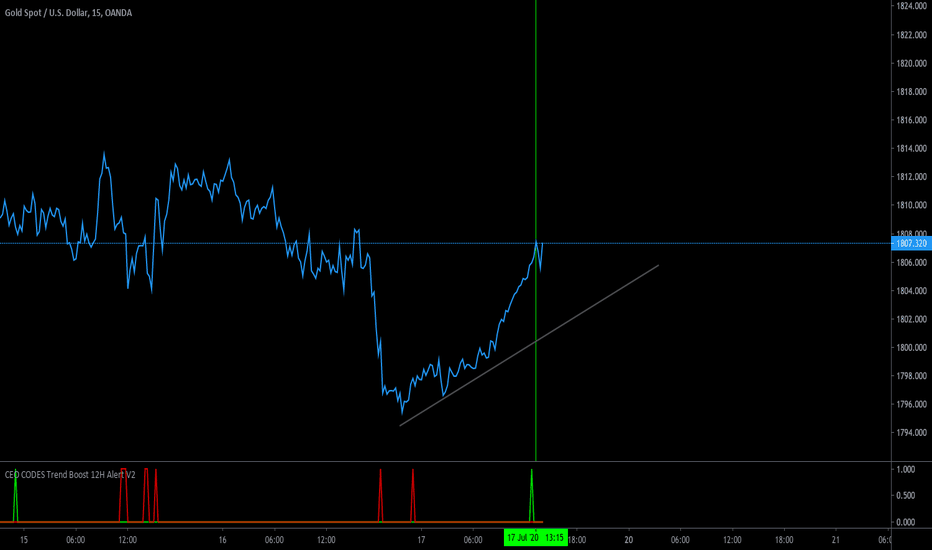Click the 1812.000 price axis label
The image size is (932, 550).
click(x=912, y=177)
